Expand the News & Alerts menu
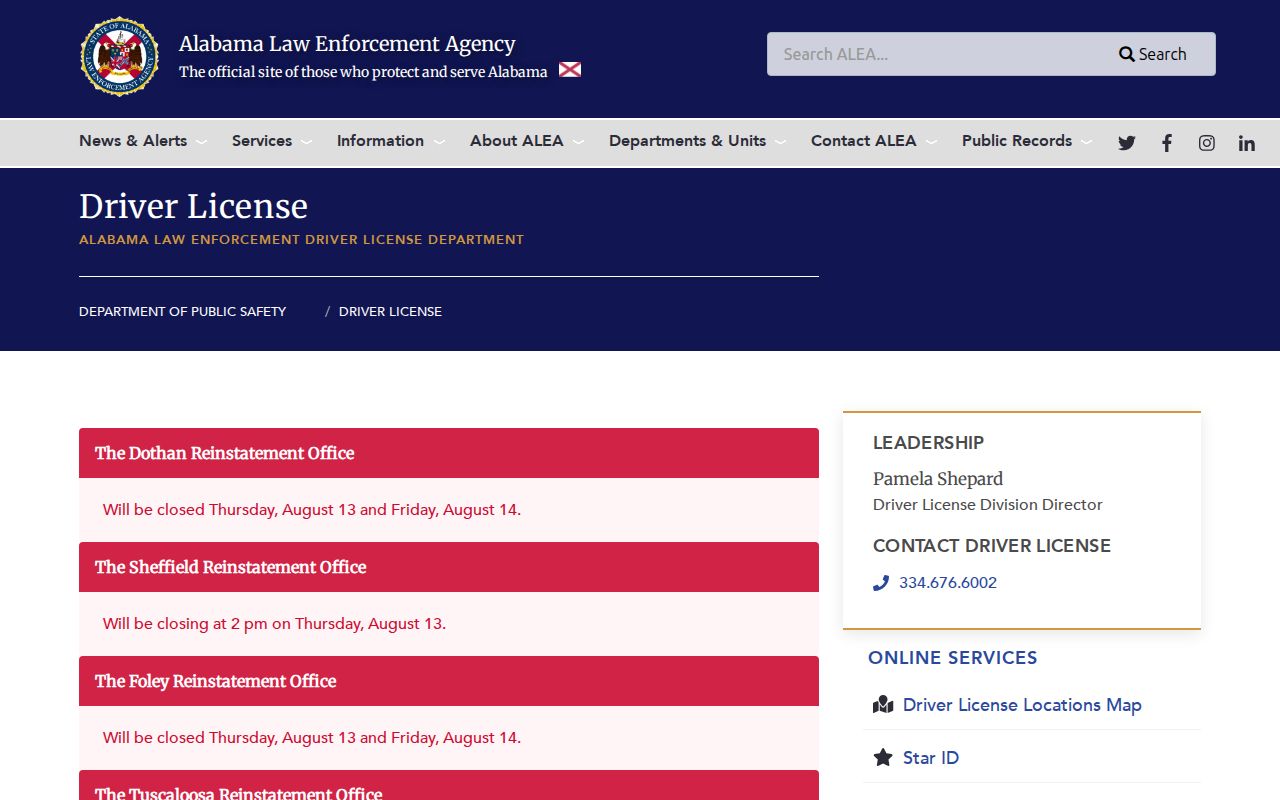 point(143,141)
